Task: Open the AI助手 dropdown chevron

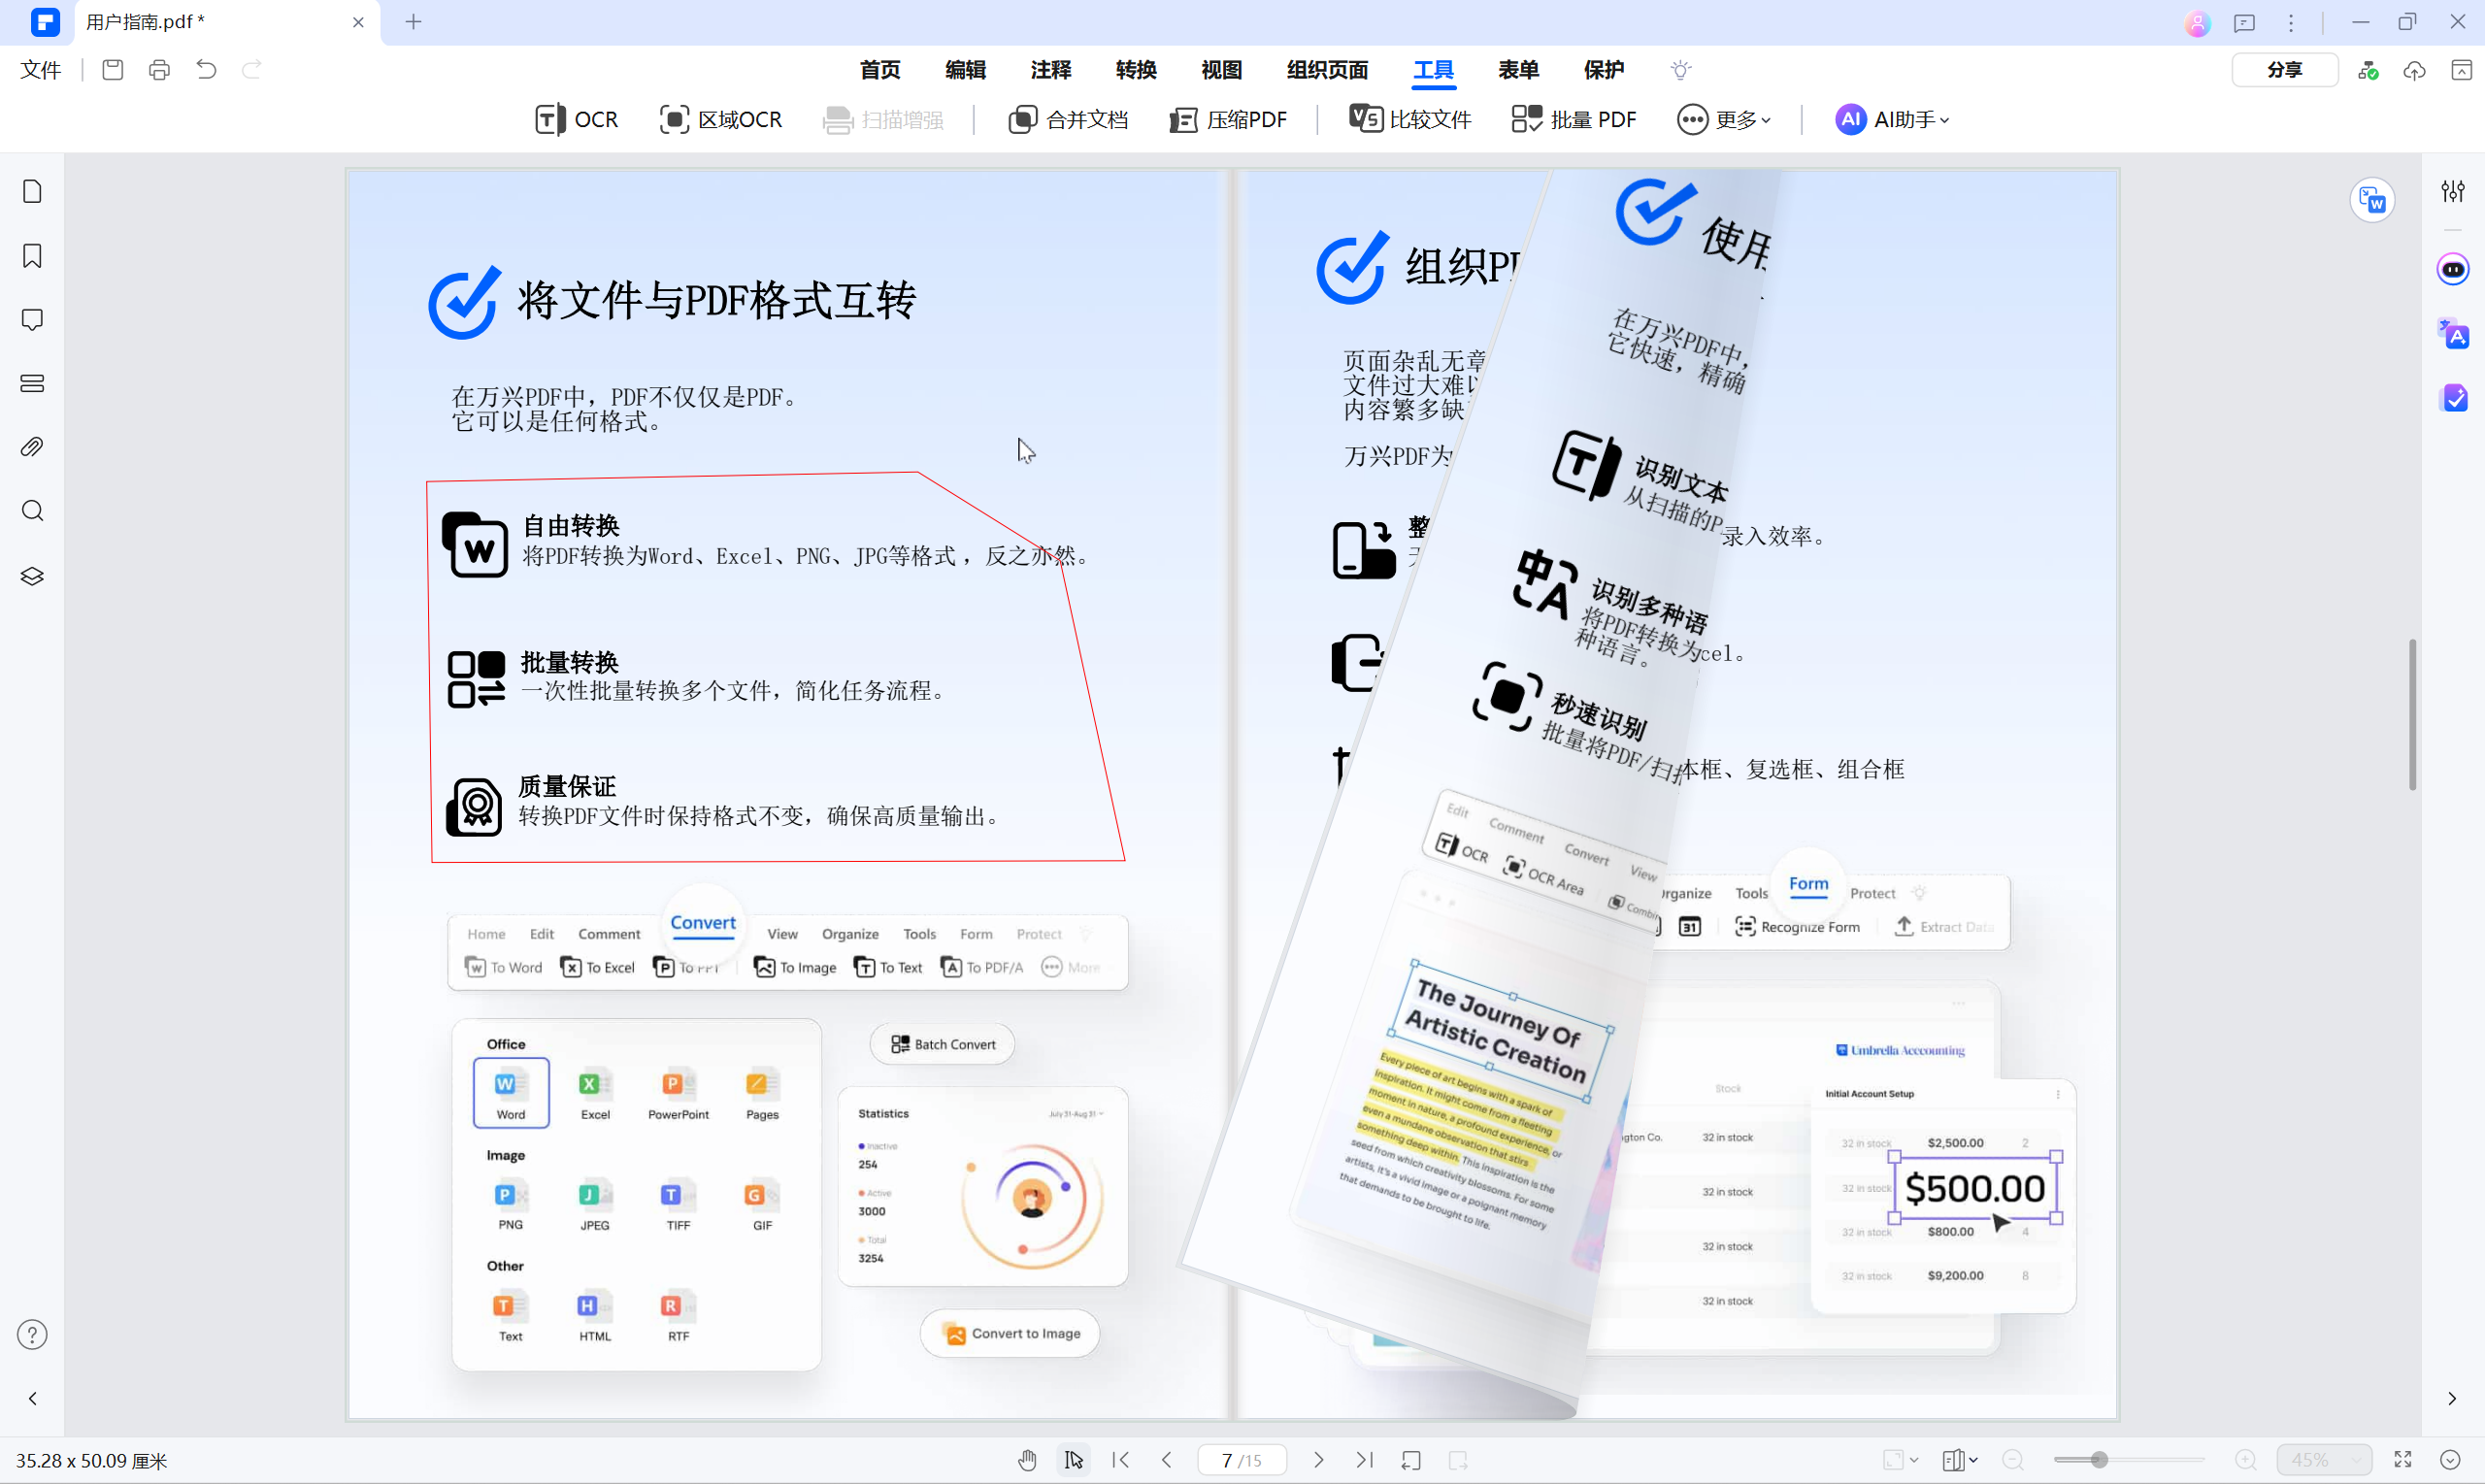Action: click(x=1944, y=120)
